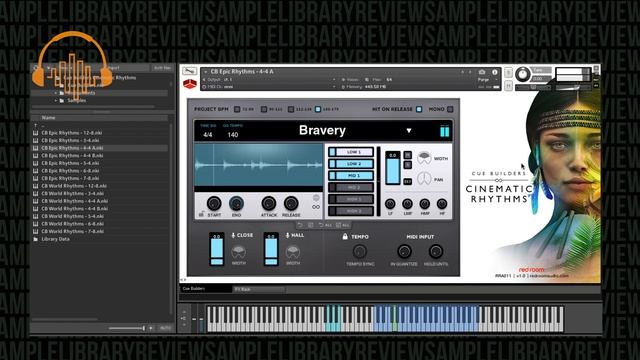
Task: Enable the second Project BPM checkbox
Action: coord(264,109)
